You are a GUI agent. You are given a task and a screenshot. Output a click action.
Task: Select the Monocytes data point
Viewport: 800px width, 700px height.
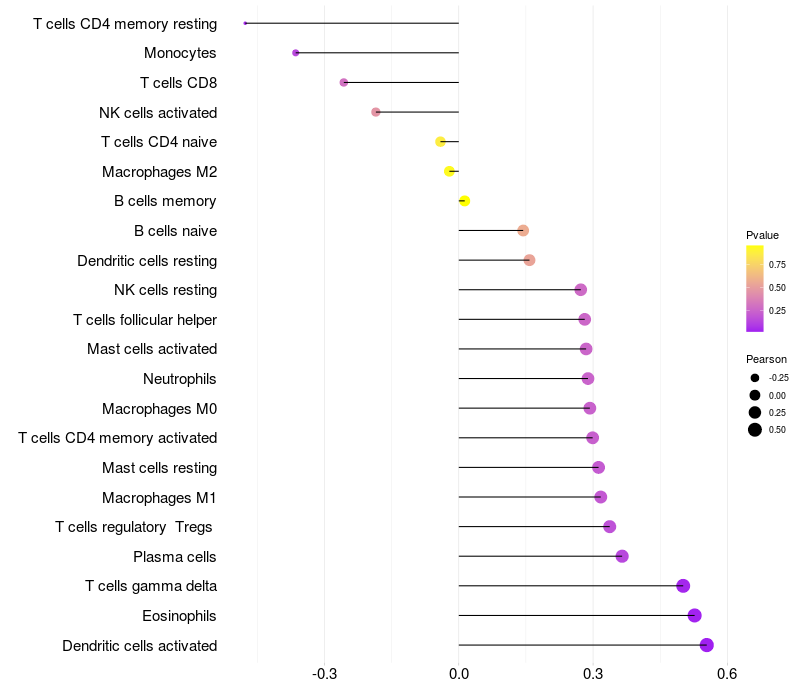tap(295, 53)
